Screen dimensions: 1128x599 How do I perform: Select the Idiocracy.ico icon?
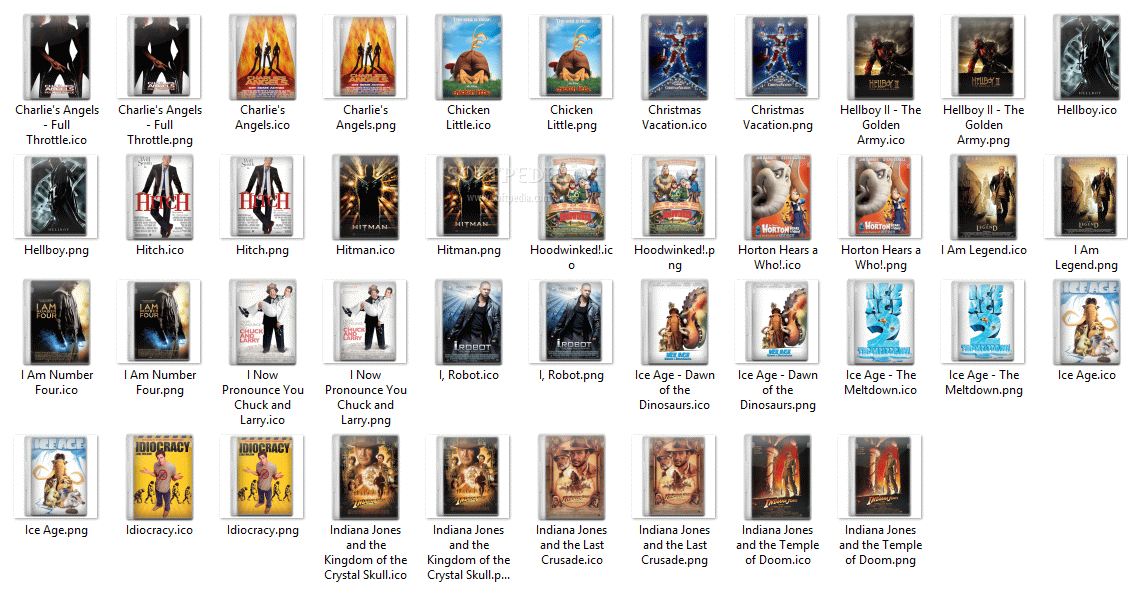160,476
